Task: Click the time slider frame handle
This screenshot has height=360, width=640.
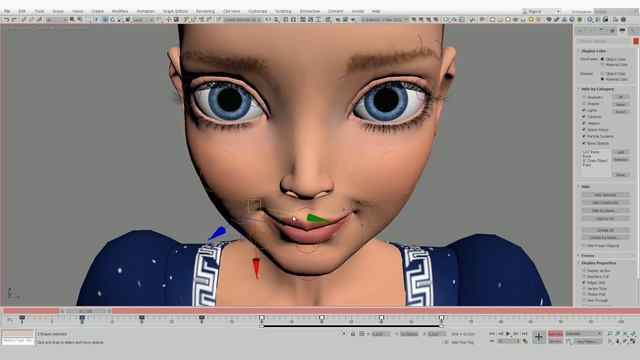Action: coord(86,311)
